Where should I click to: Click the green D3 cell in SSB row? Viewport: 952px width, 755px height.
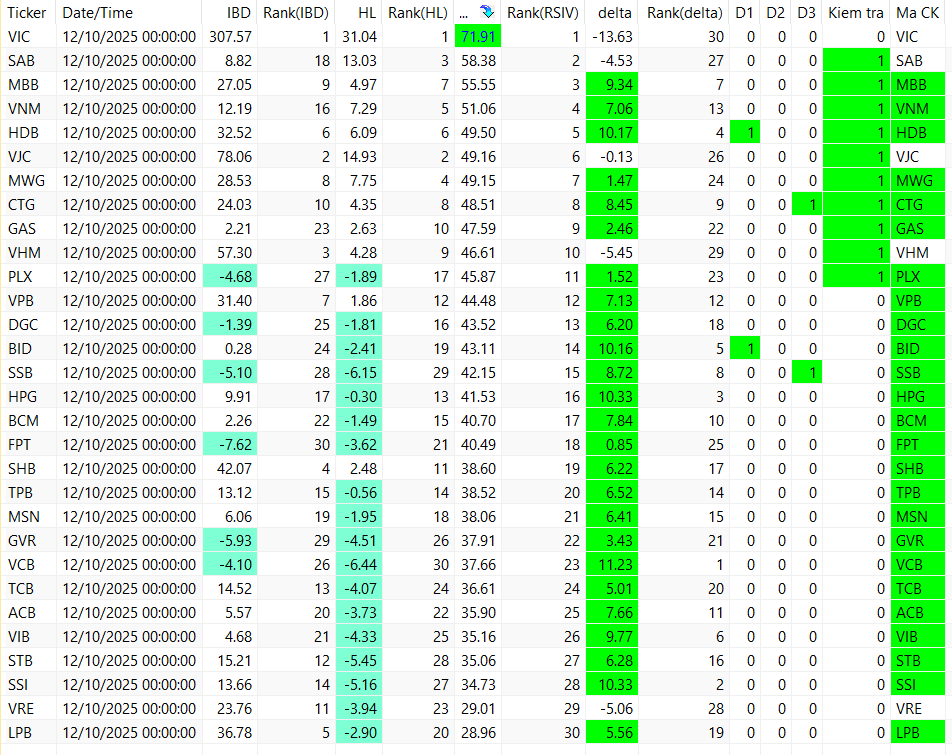click(807, 372)
